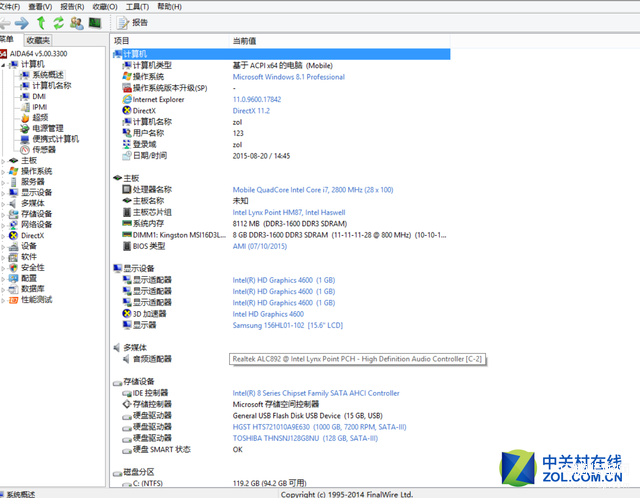Click the 性能测试 benchmark icon

13,300
